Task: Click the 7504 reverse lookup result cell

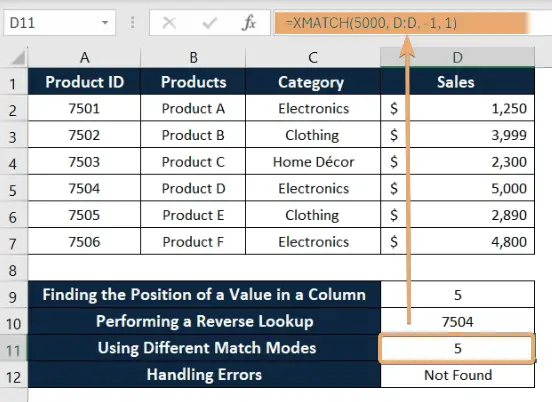Action: point(457,321)
